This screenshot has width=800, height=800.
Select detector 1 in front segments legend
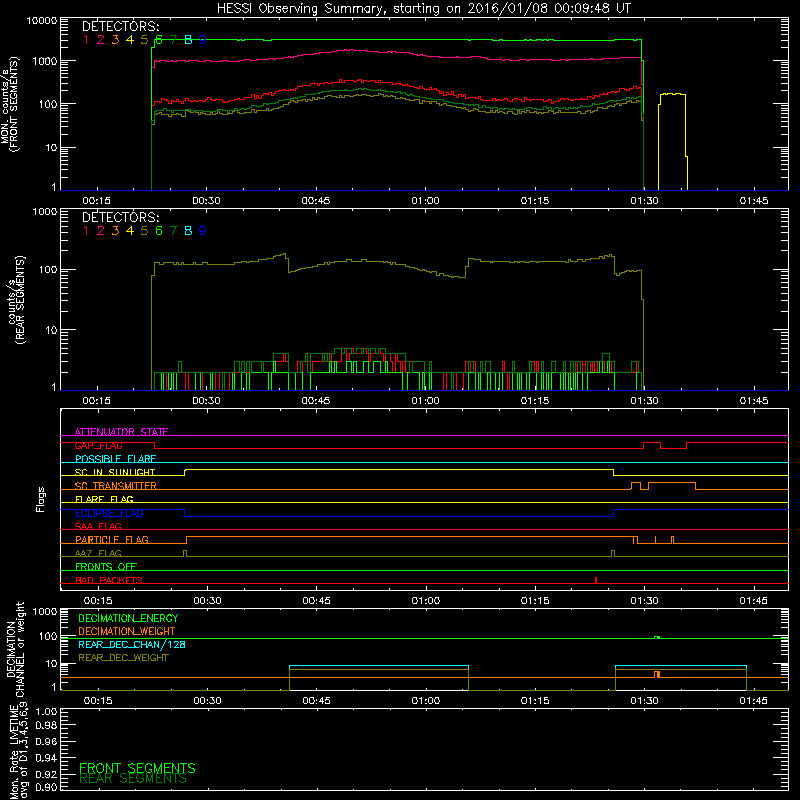tap(86, 40)
